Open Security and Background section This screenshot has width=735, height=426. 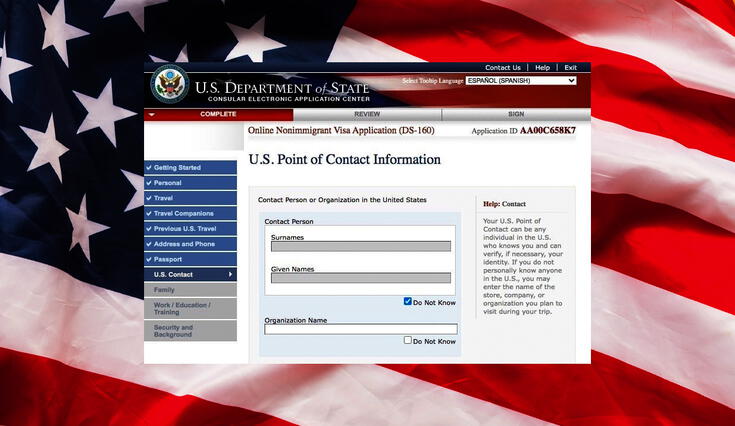coord(190,331)
